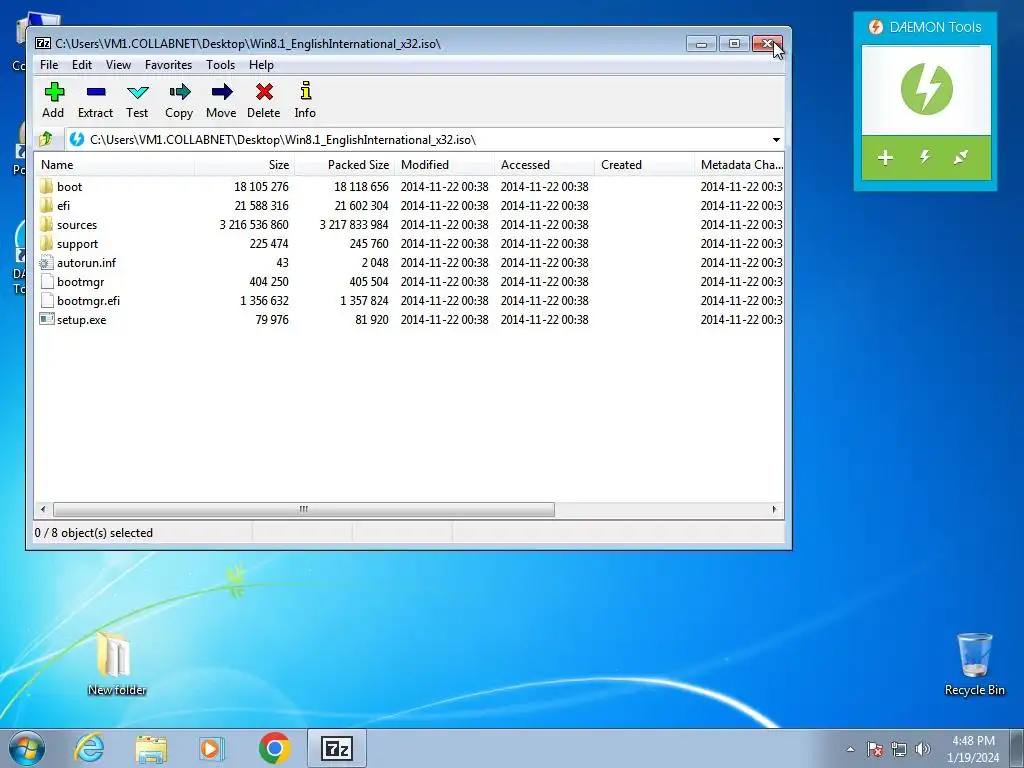Click the scrollbar right arrow
The image size is (1024, 768).
[x=775, y=509]
